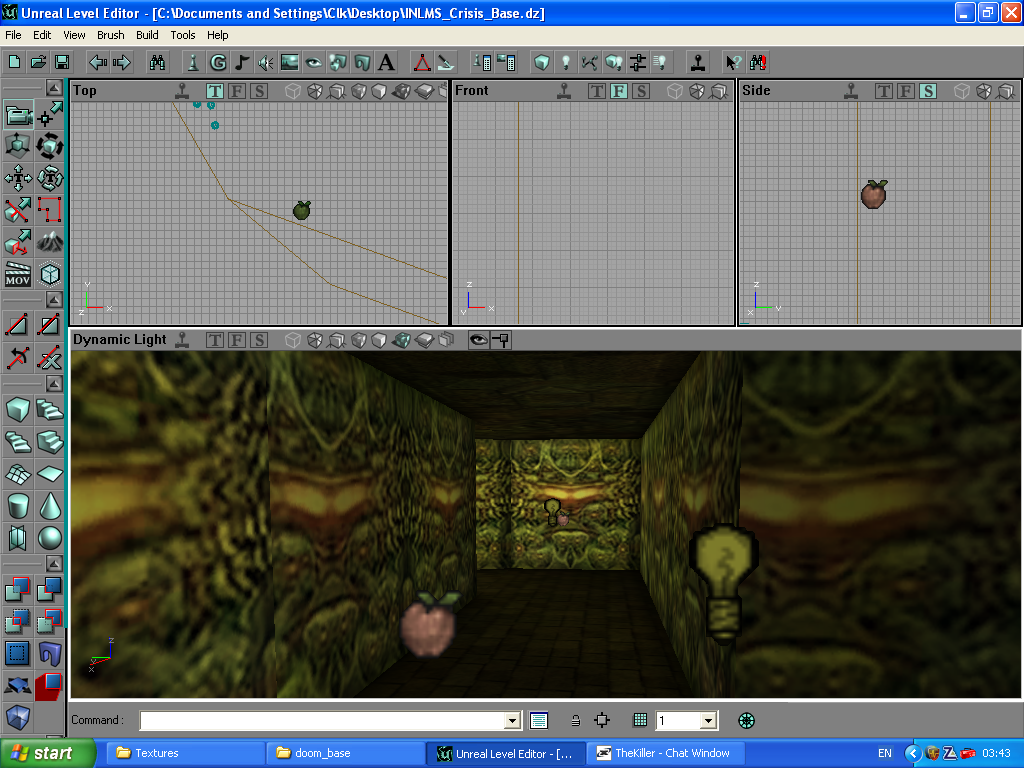Open the grid size dropdown
Screen dimensions: 1024x768
pos(709,721)
